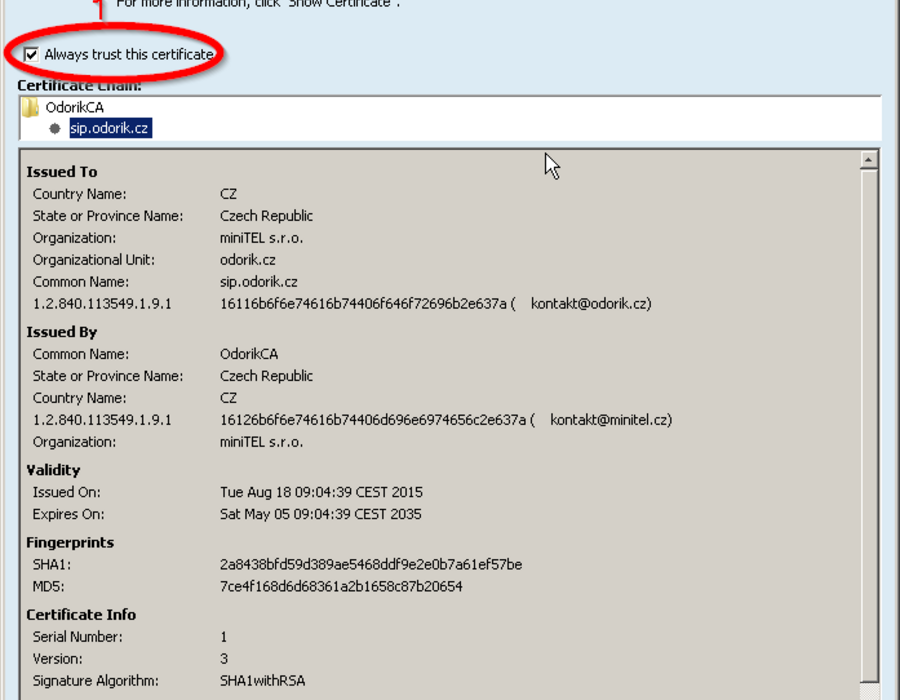Click Issued To Common Name sip.odorik.cz
The width and height of the screenshot is (900, 700).
pos(258,282)
